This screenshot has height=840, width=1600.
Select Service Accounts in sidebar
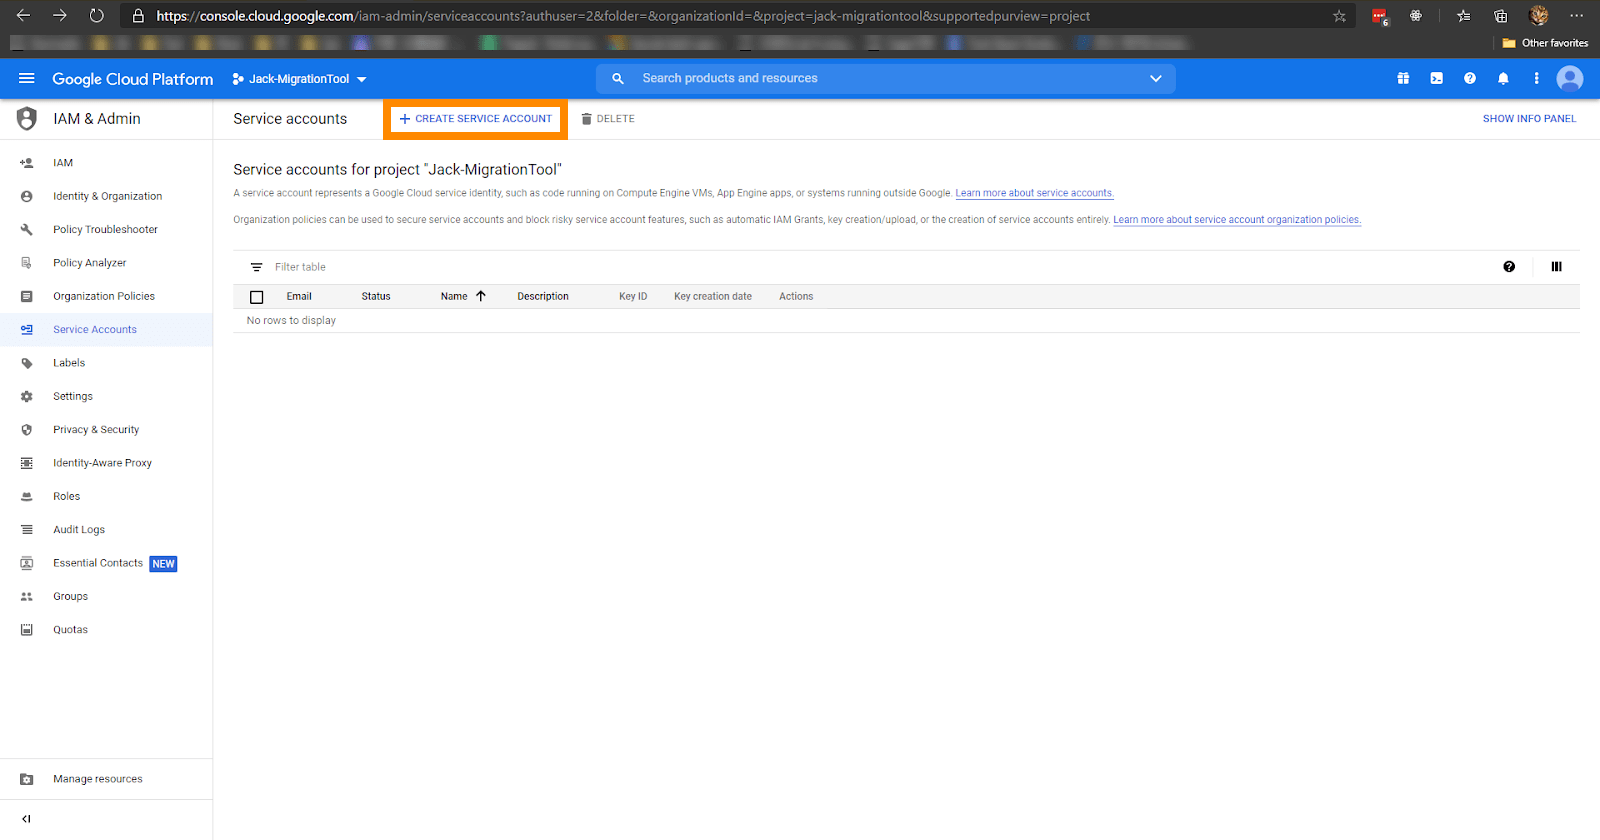coord(95,329)
